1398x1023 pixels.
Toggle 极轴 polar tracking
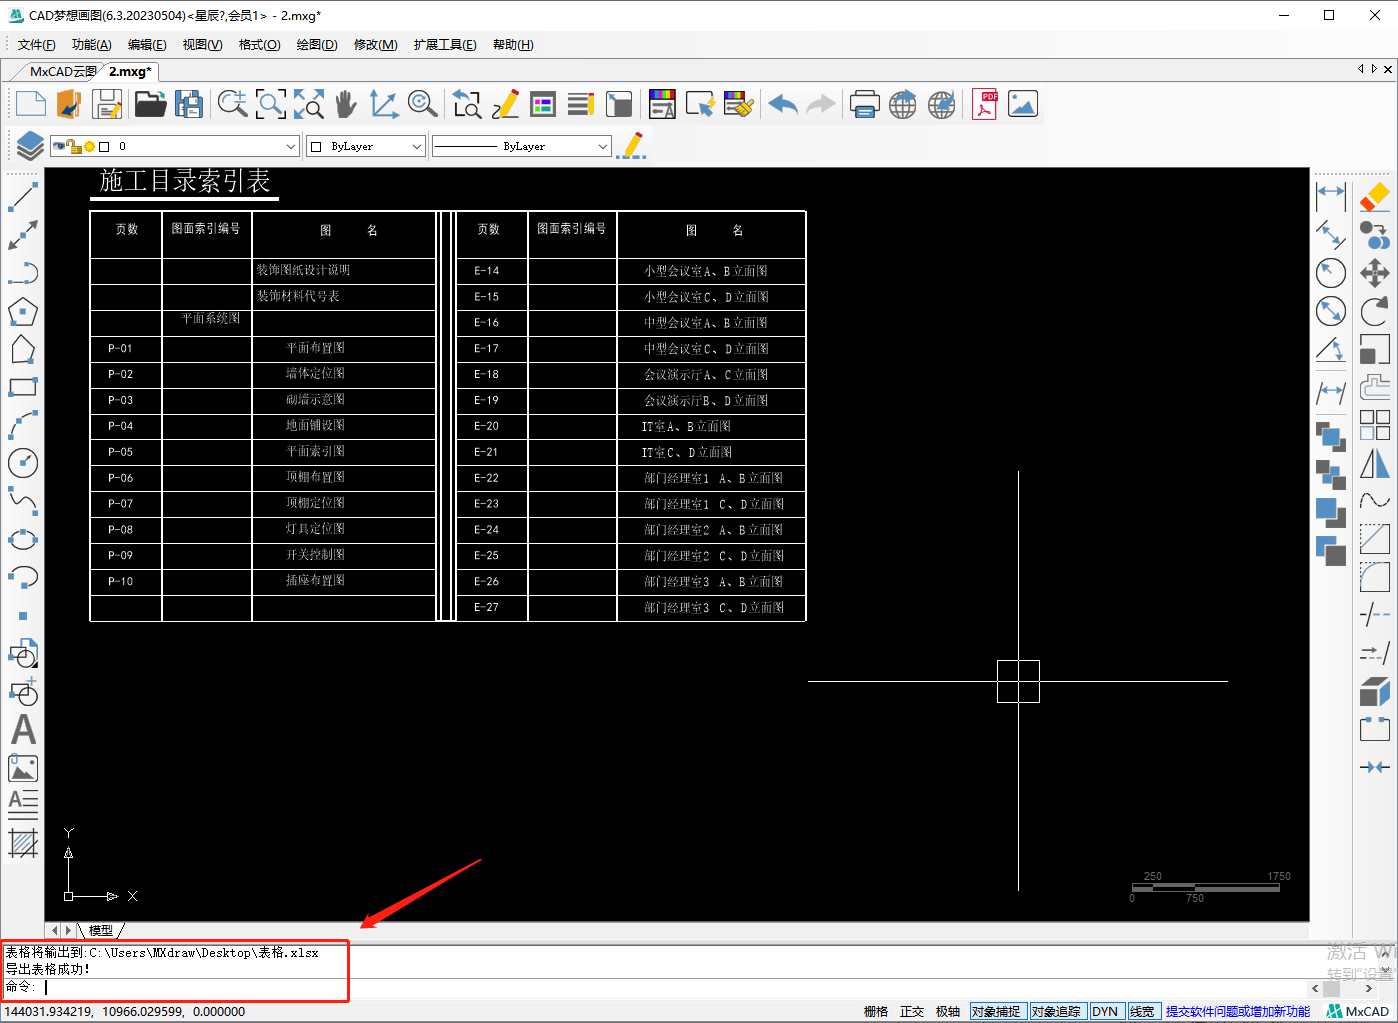pos(948,1012)
